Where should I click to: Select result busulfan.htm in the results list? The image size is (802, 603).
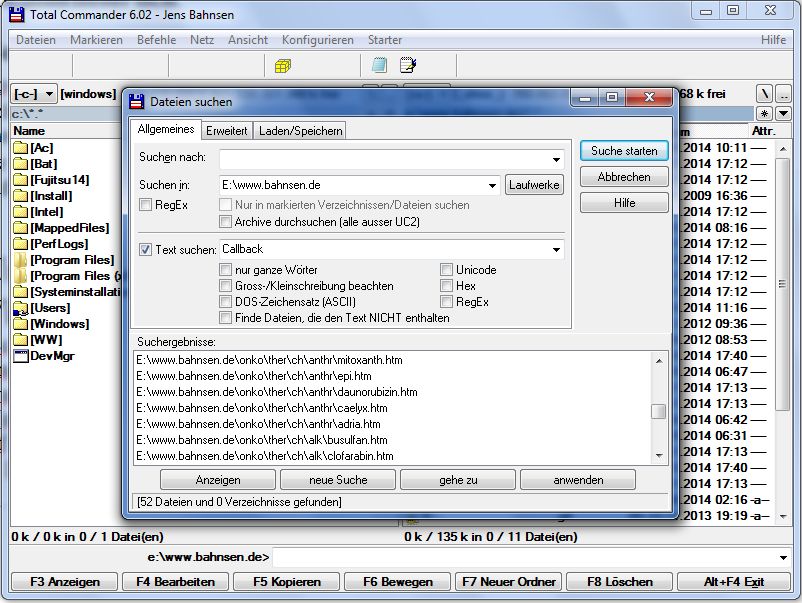[262, 440]
